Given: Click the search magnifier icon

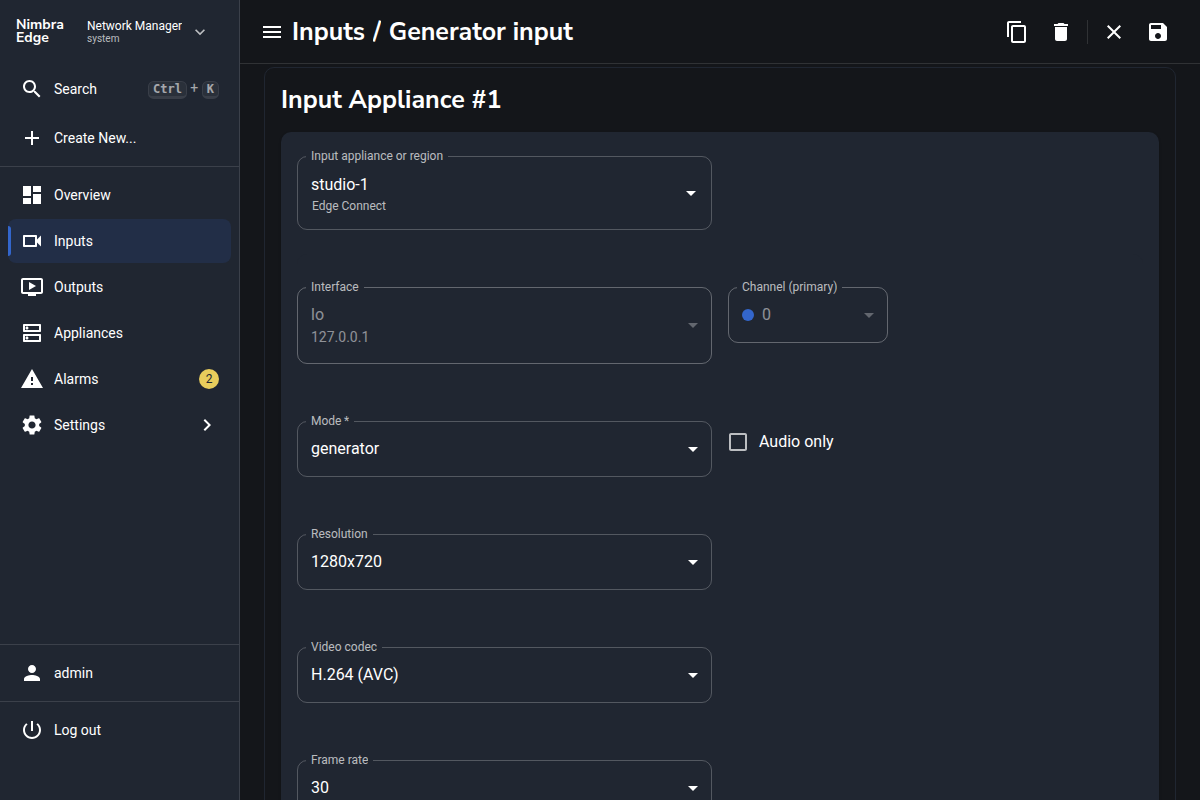Looking at the screenshot, I should [32, 89].
